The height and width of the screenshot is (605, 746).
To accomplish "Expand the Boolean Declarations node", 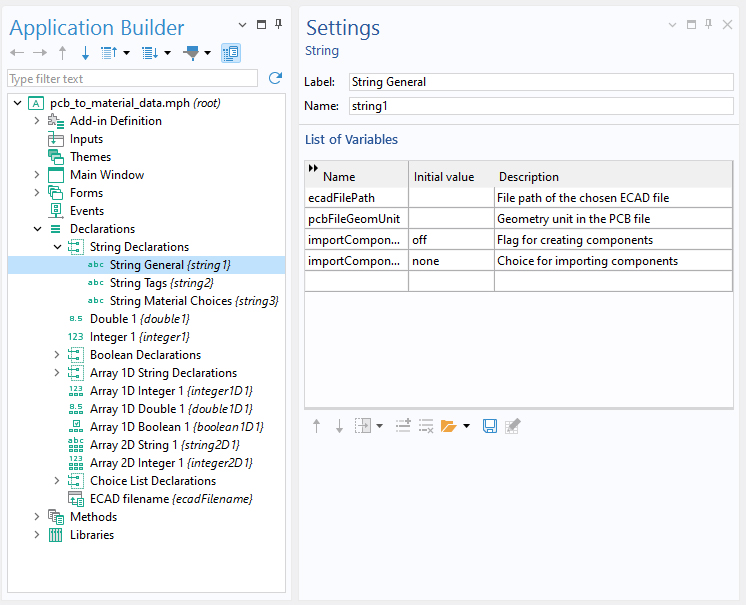I will coord(57,355).
